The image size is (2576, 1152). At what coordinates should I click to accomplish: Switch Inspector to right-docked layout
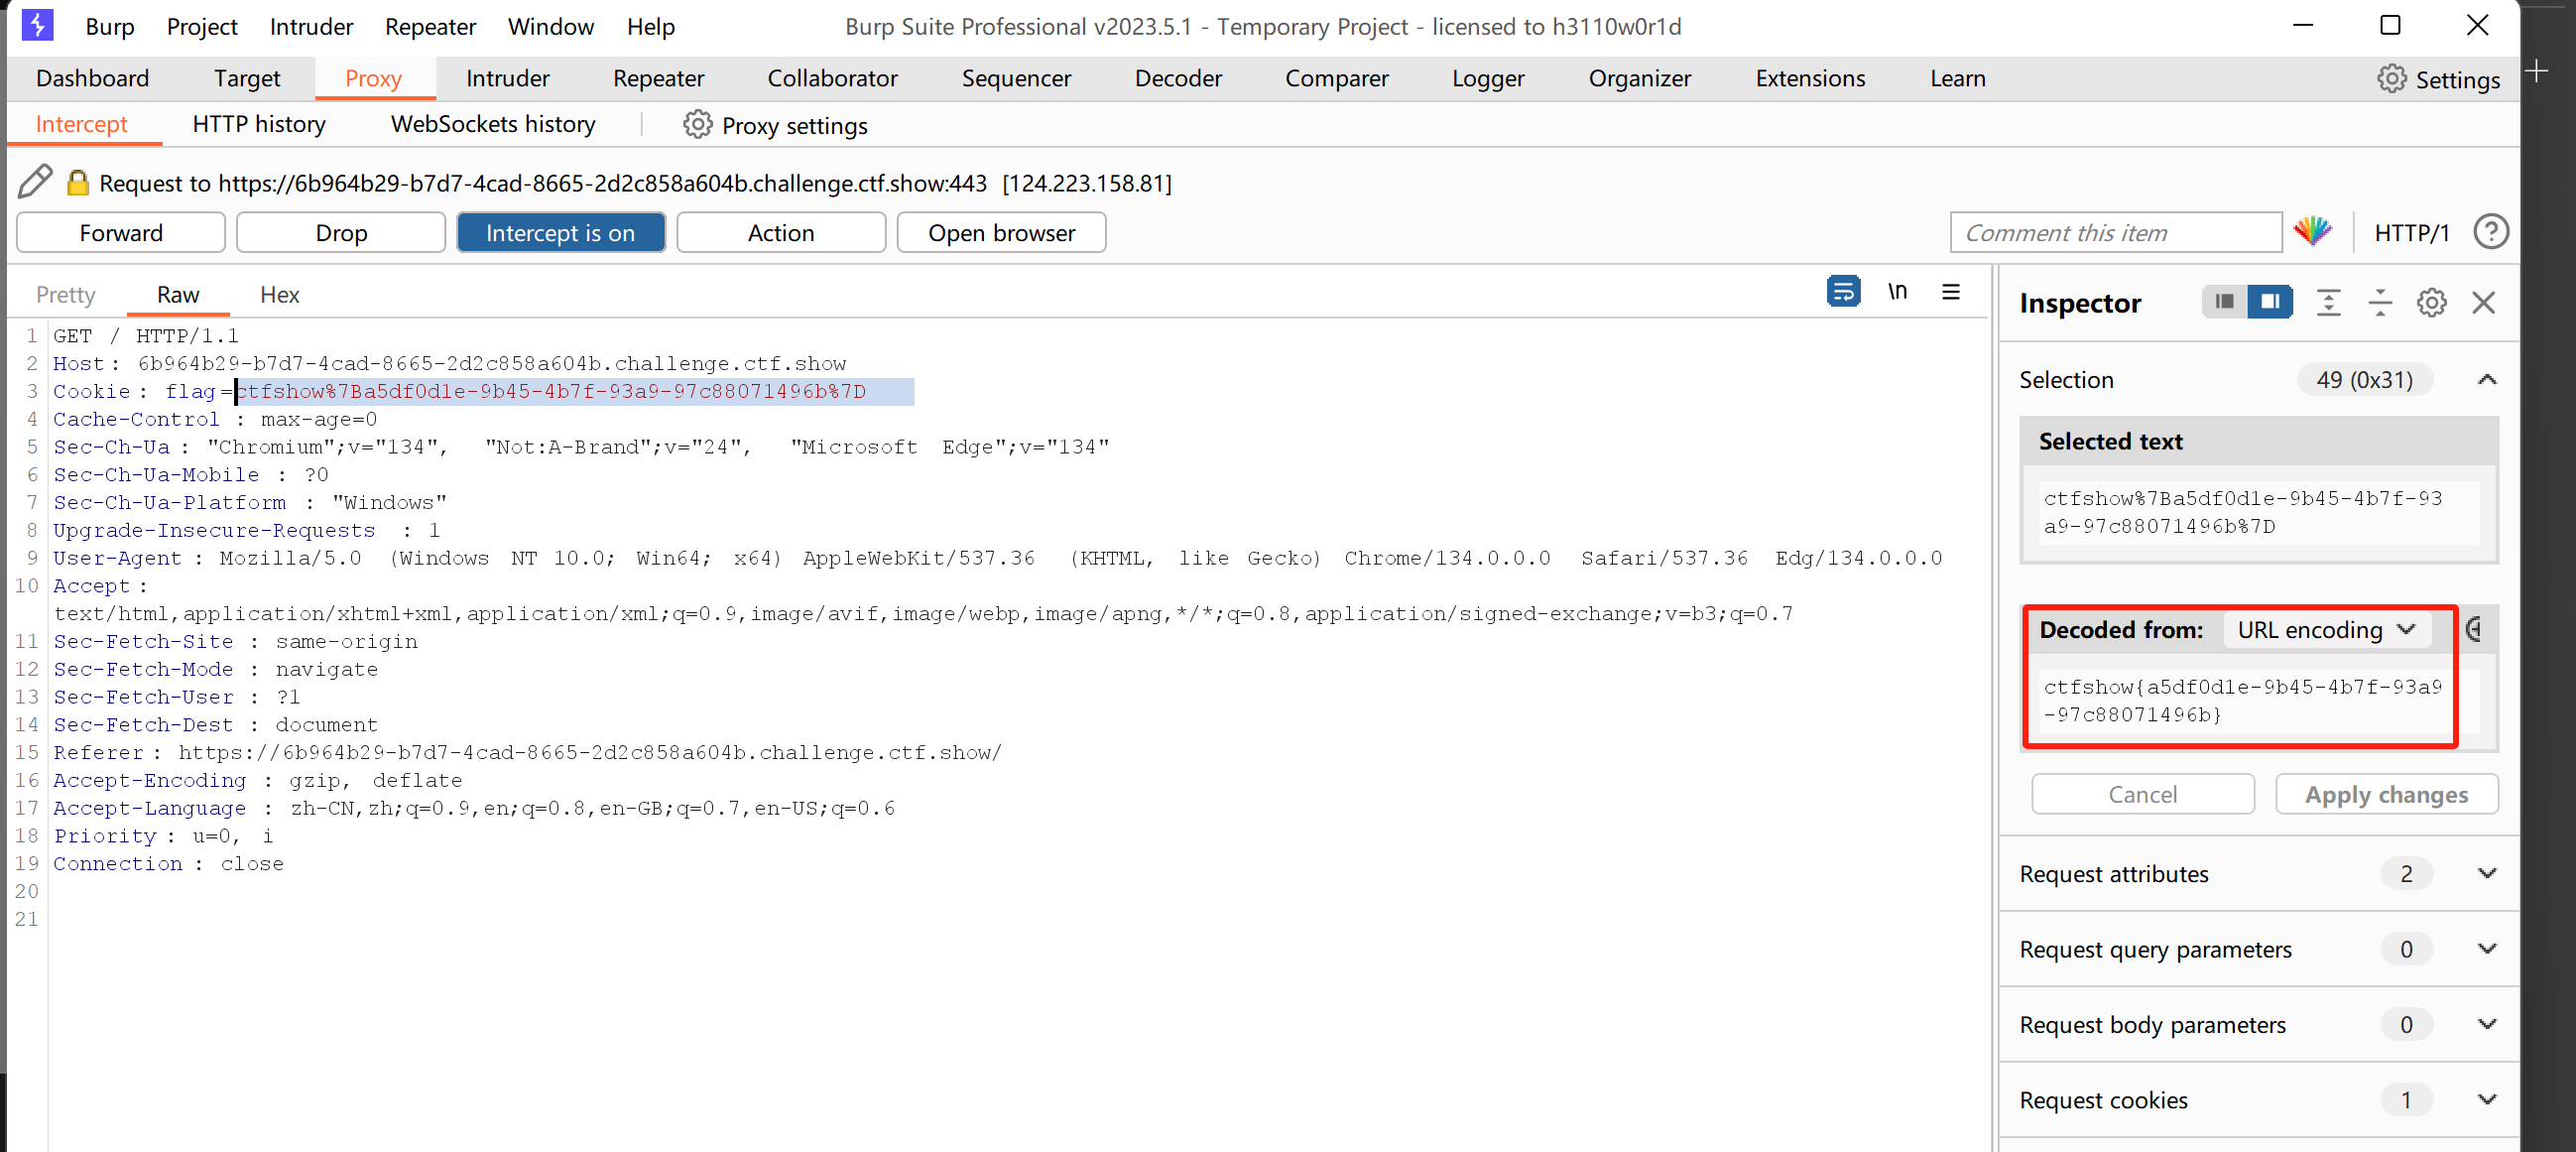click(2270, 302)
